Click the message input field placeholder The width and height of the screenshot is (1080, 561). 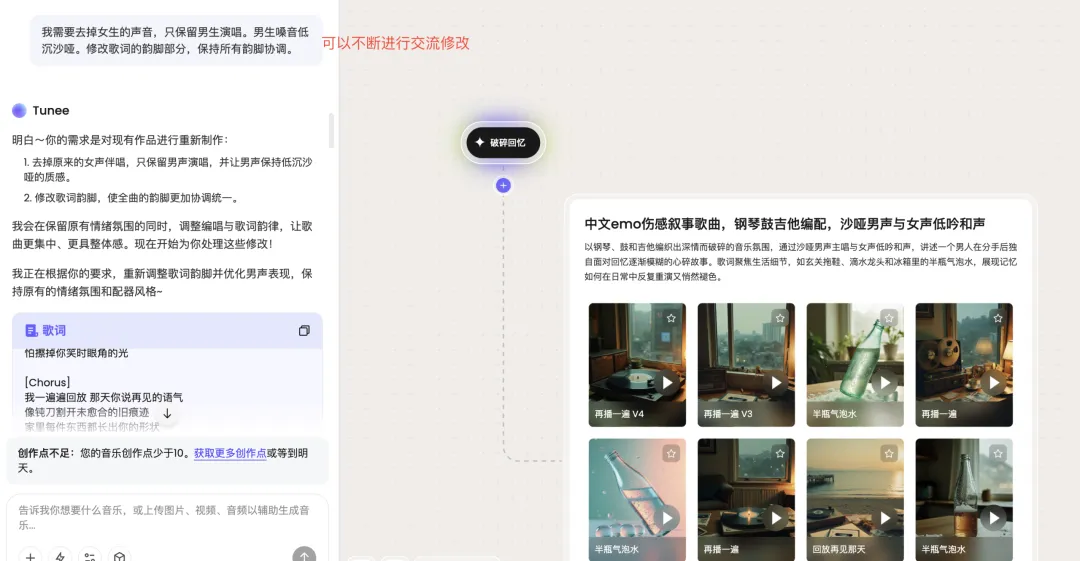(x=164, y=517)
